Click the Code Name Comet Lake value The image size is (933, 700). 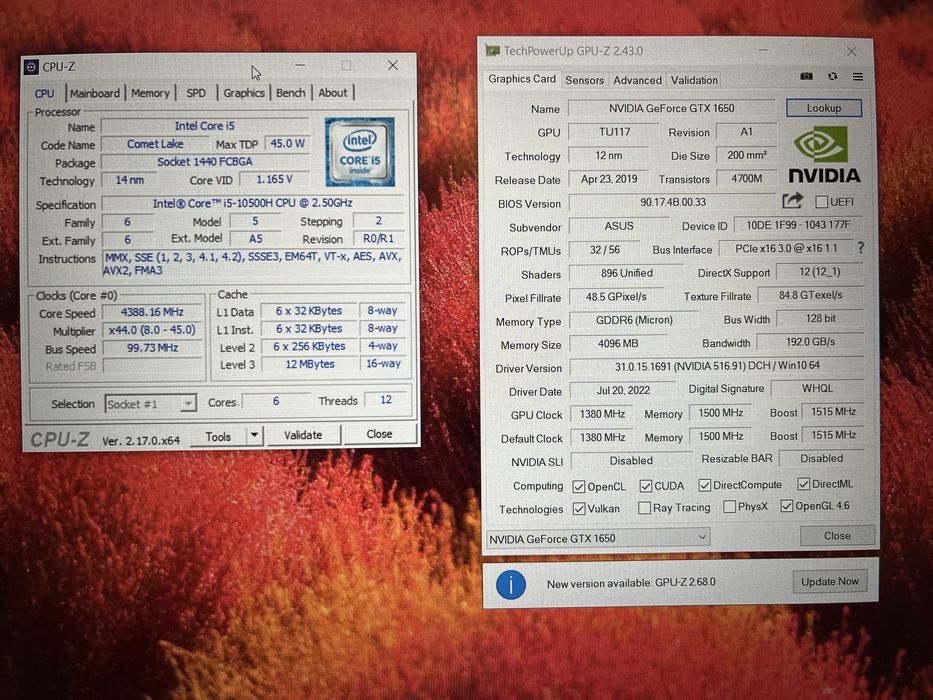click(155, 144)
